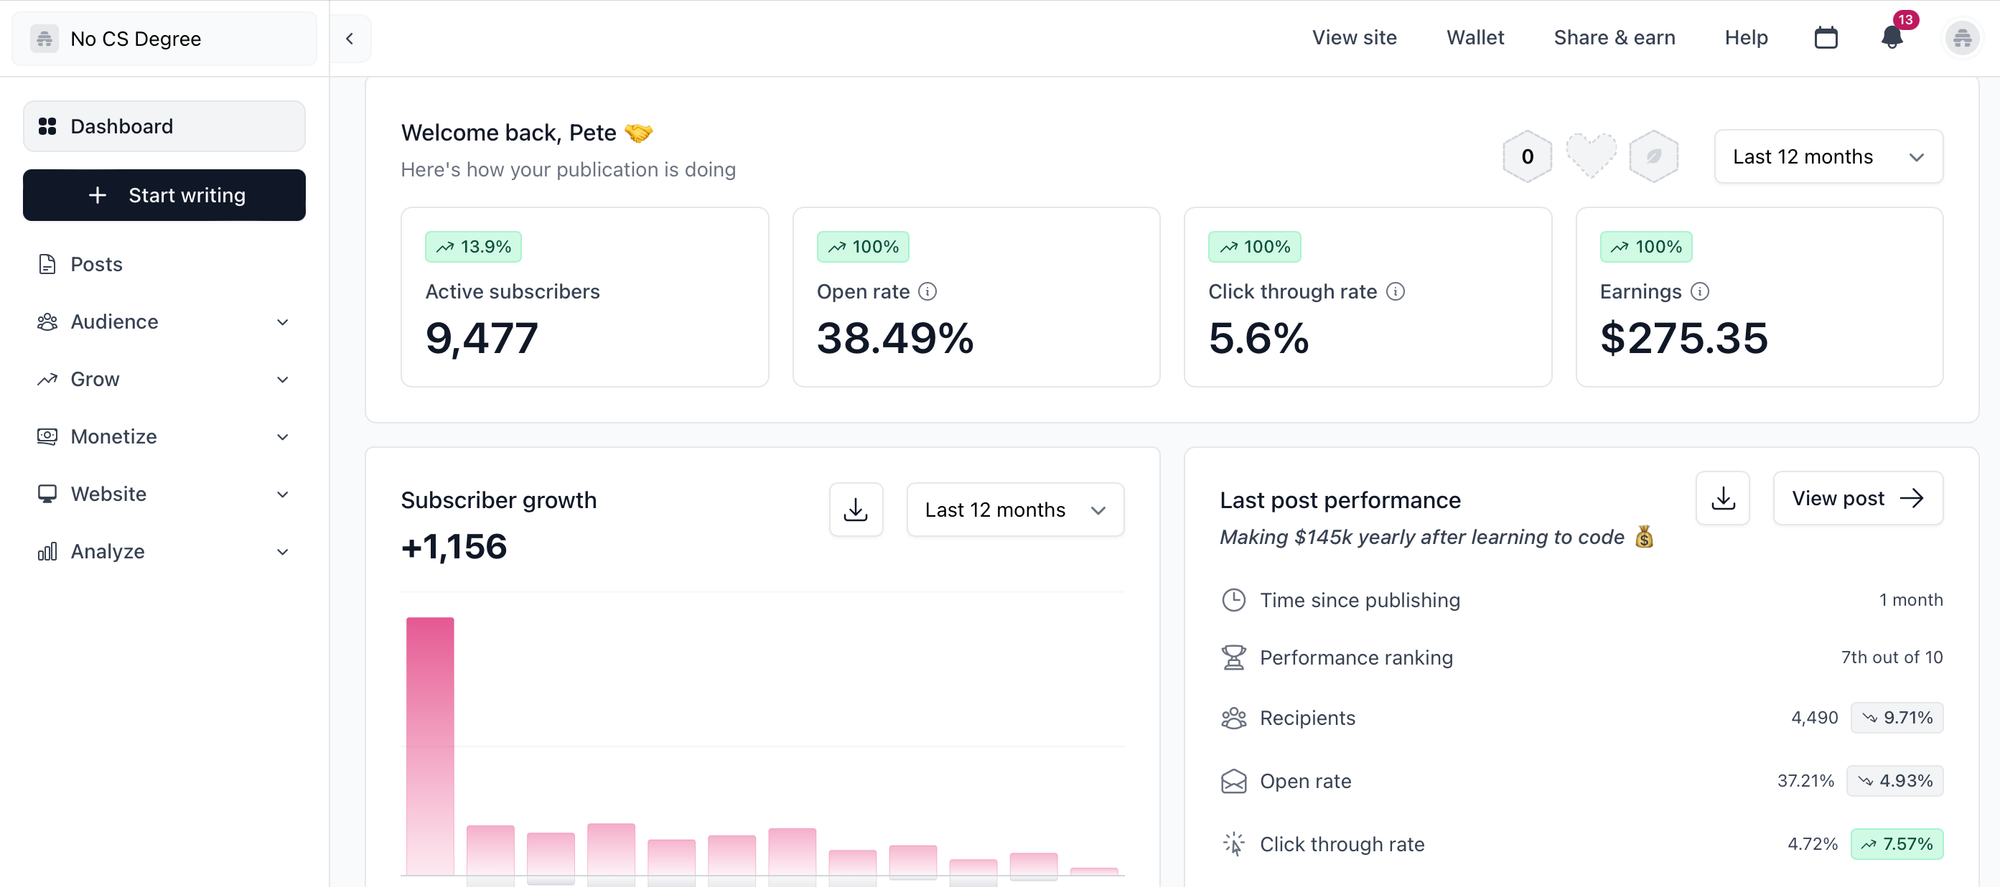This screenshot has width=2000, height=887.
Task: Download the subscriber growth data
Action: [x=856, y=510]
